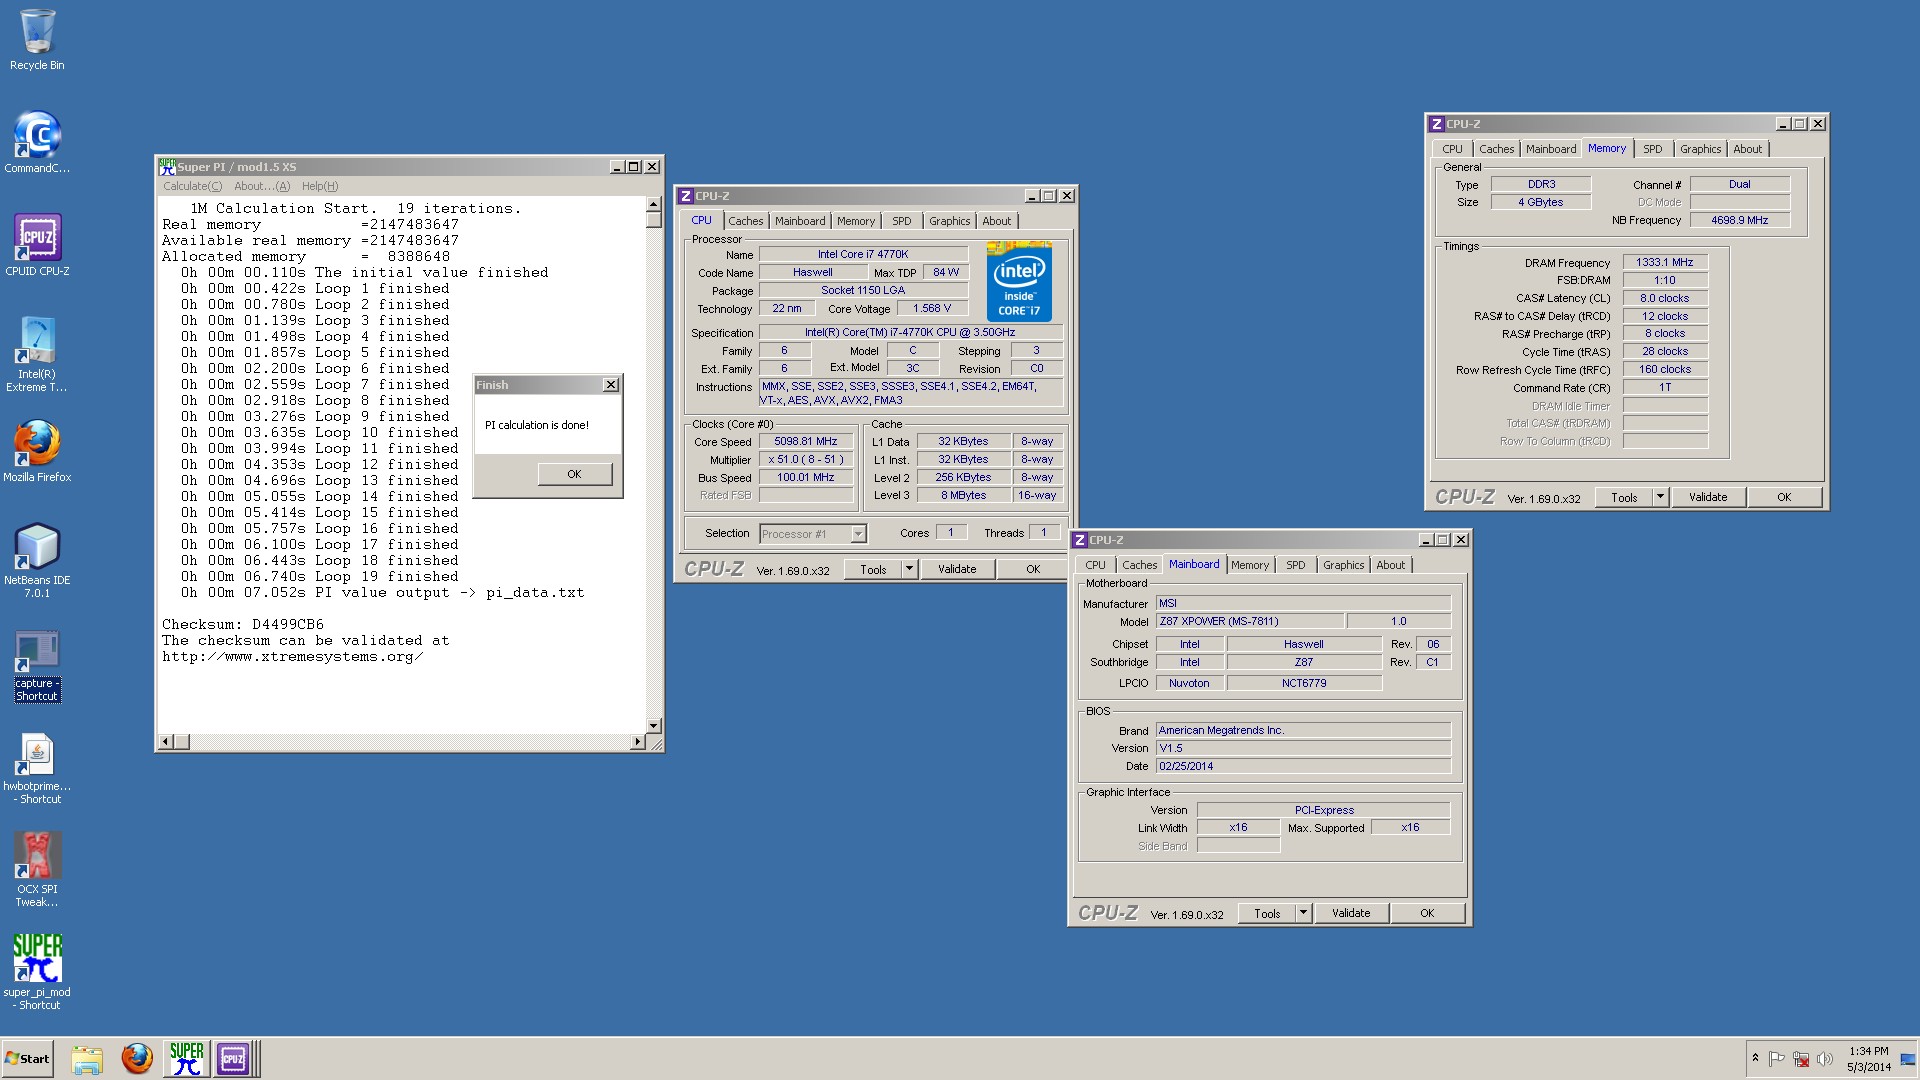The width and height of the screenshot is (1920, 1080).
Task: Click the Checksum: D4499CB6 line
Action: (243, 624)
